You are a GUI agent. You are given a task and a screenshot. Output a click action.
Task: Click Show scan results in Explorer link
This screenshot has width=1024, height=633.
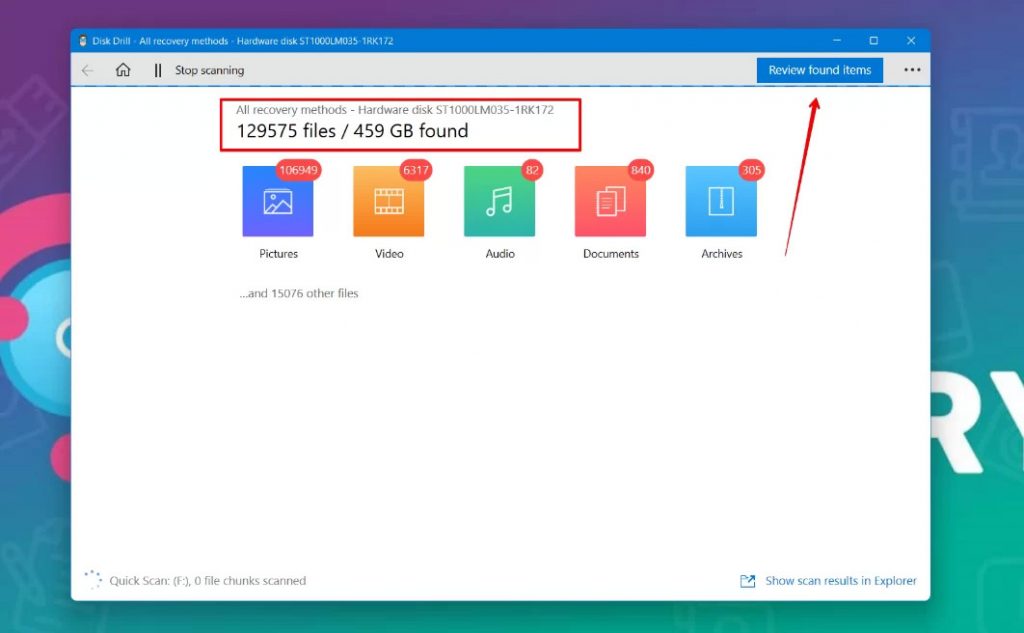click(x=840, y=580)
